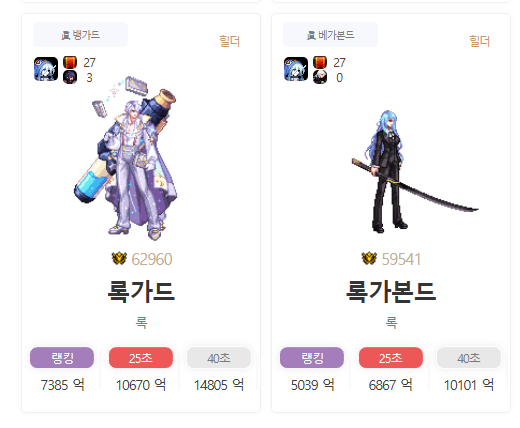The height and width of the screenshot is (428, 520).
Task: Click red buff icon beside 27 on 록가드 card
Action: click(x=70, y=62)
